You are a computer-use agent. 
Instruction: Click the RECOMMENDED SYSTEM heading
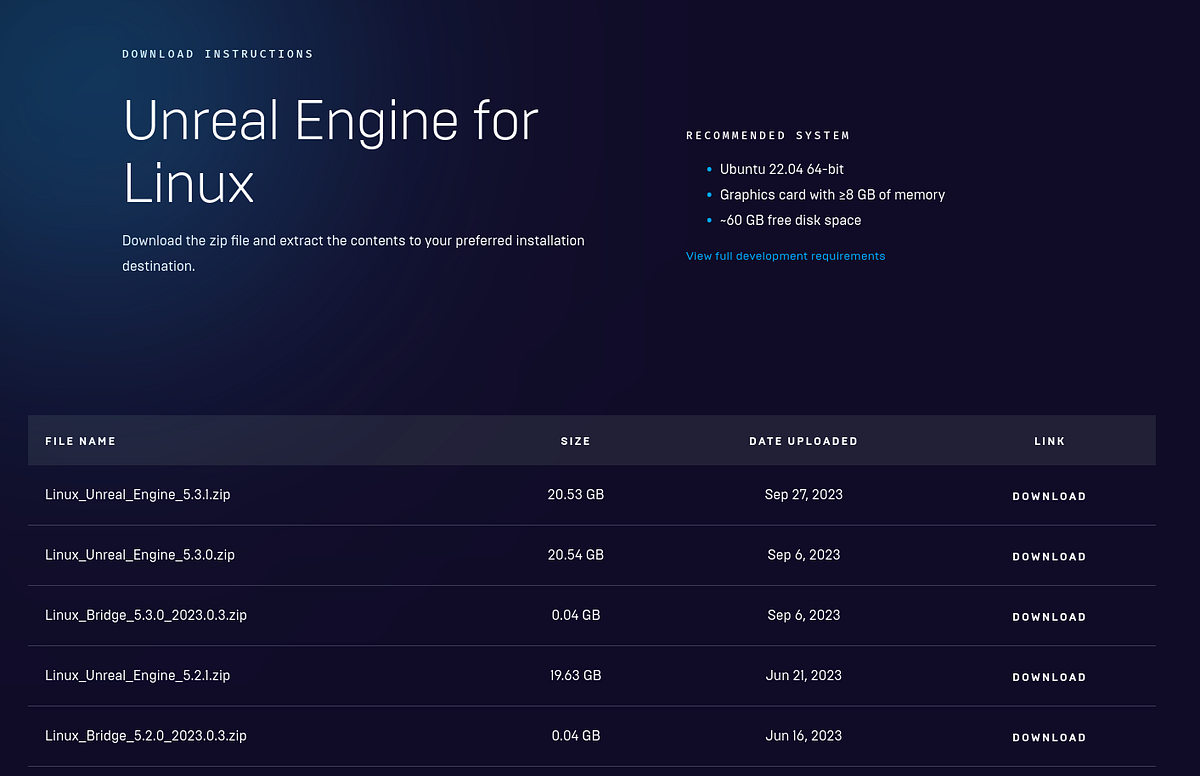coord(768,135)
